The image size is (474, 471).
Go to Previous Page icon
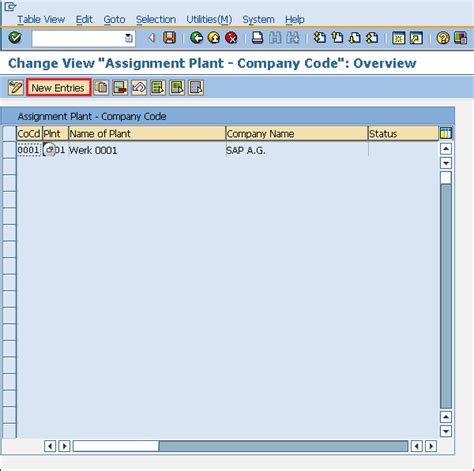[337, 38]
